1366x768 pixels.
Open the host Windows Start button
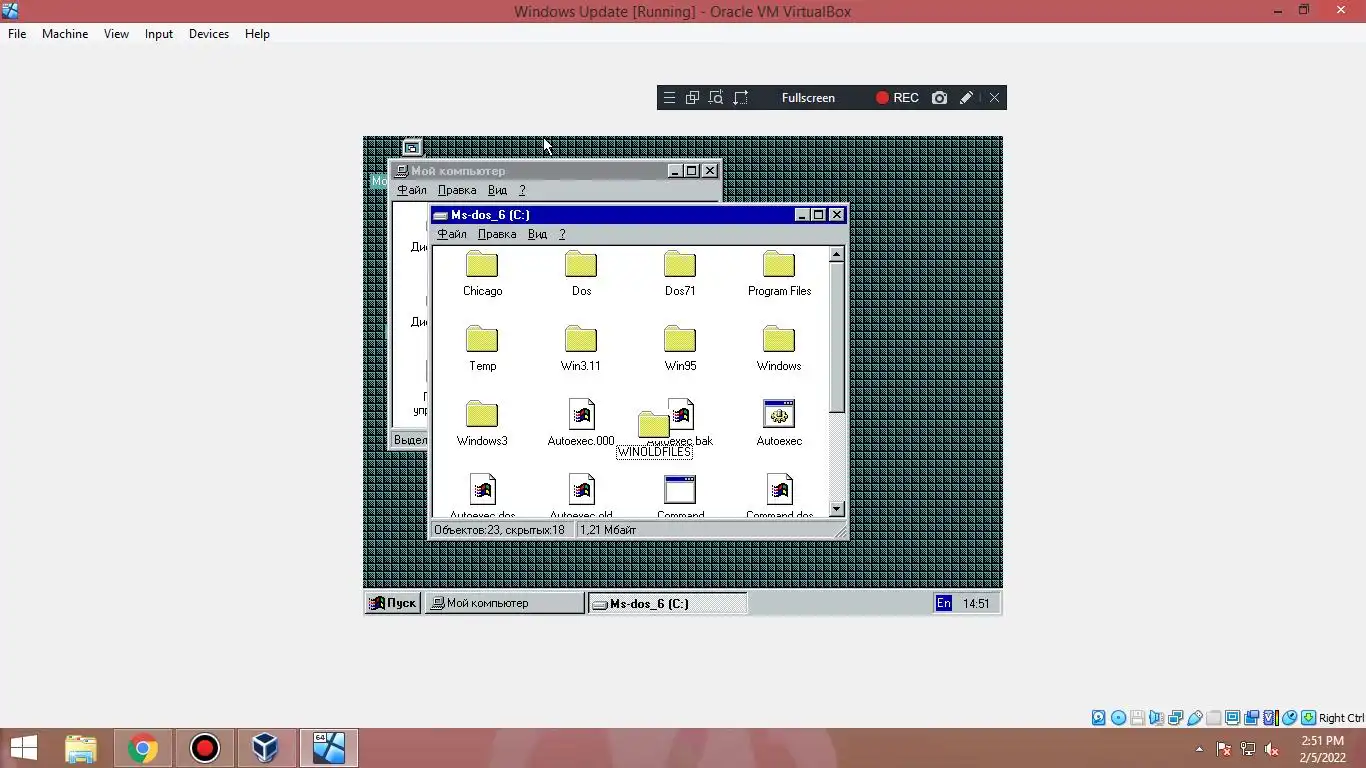coord(23,748)
